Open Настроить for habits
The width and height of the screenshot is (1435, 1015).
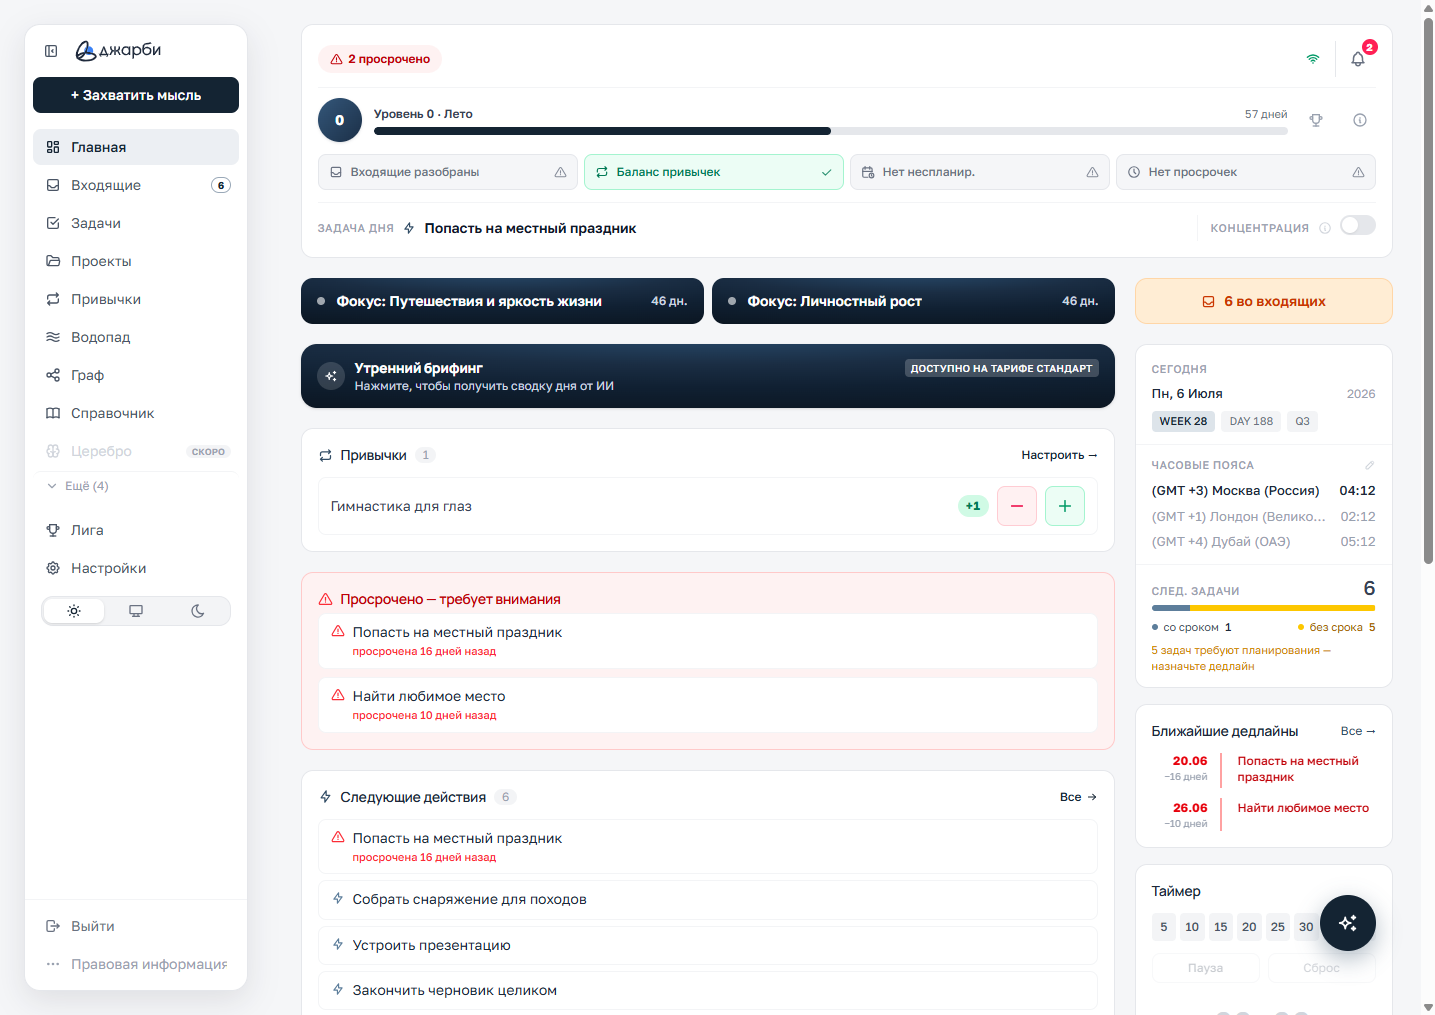[1059, 455]
